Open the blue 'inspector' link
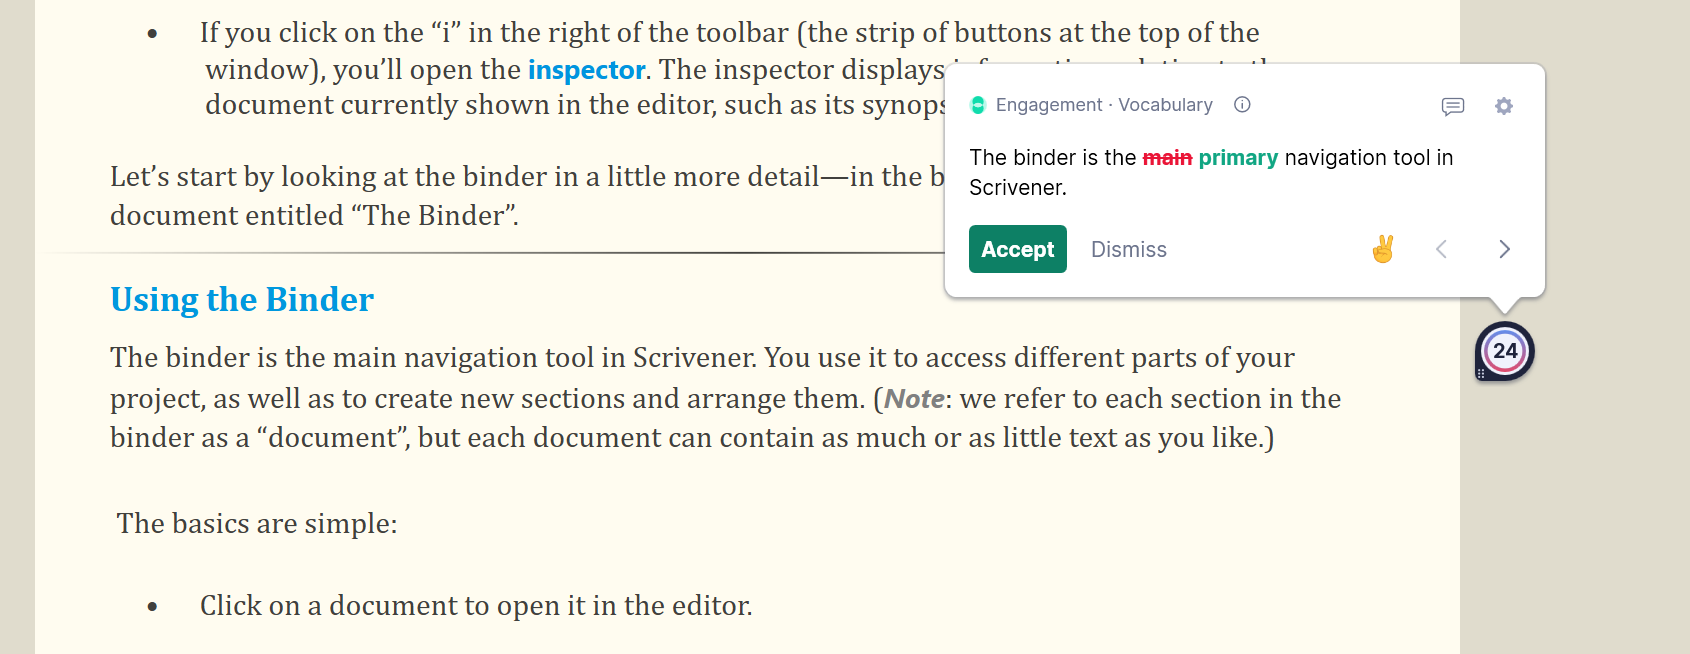Screen dimensions: 1690x654 (x=586, y=70)
